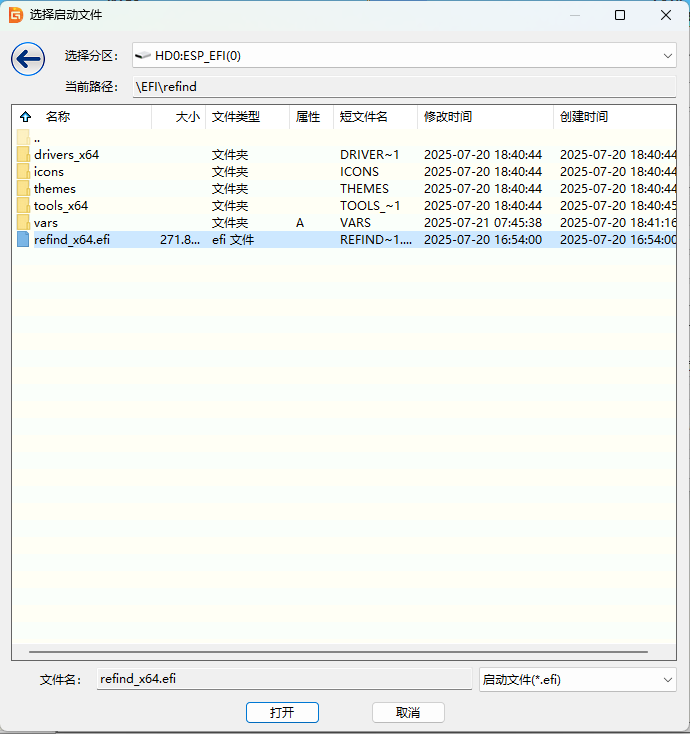This screenshot has height=734, width=690.
Task: Select the themes folder icon
Action: pos(24,189)
